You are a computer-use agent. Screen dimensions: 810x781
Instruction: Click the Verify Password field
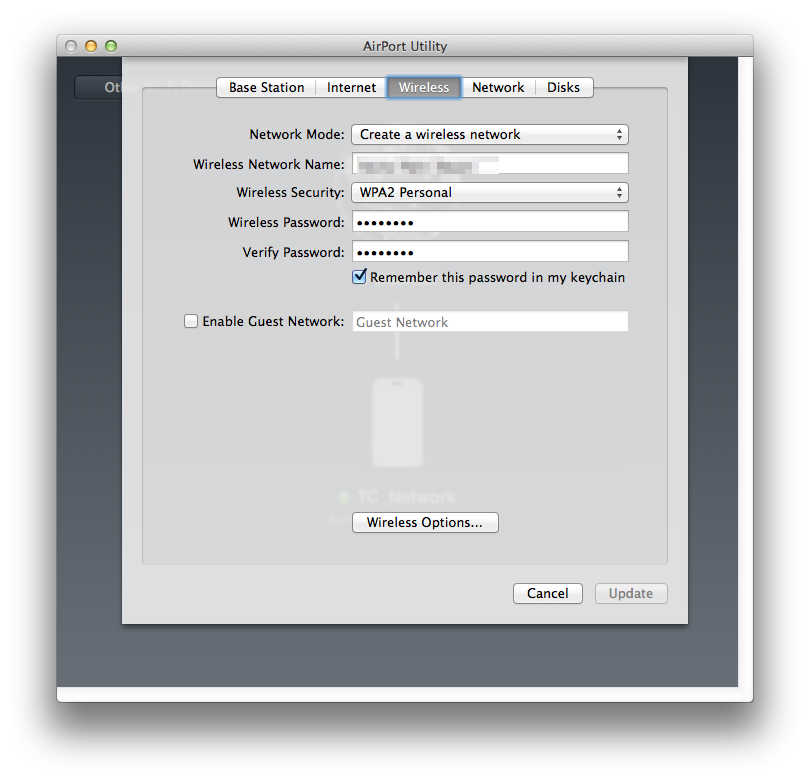tap(490, 252)
